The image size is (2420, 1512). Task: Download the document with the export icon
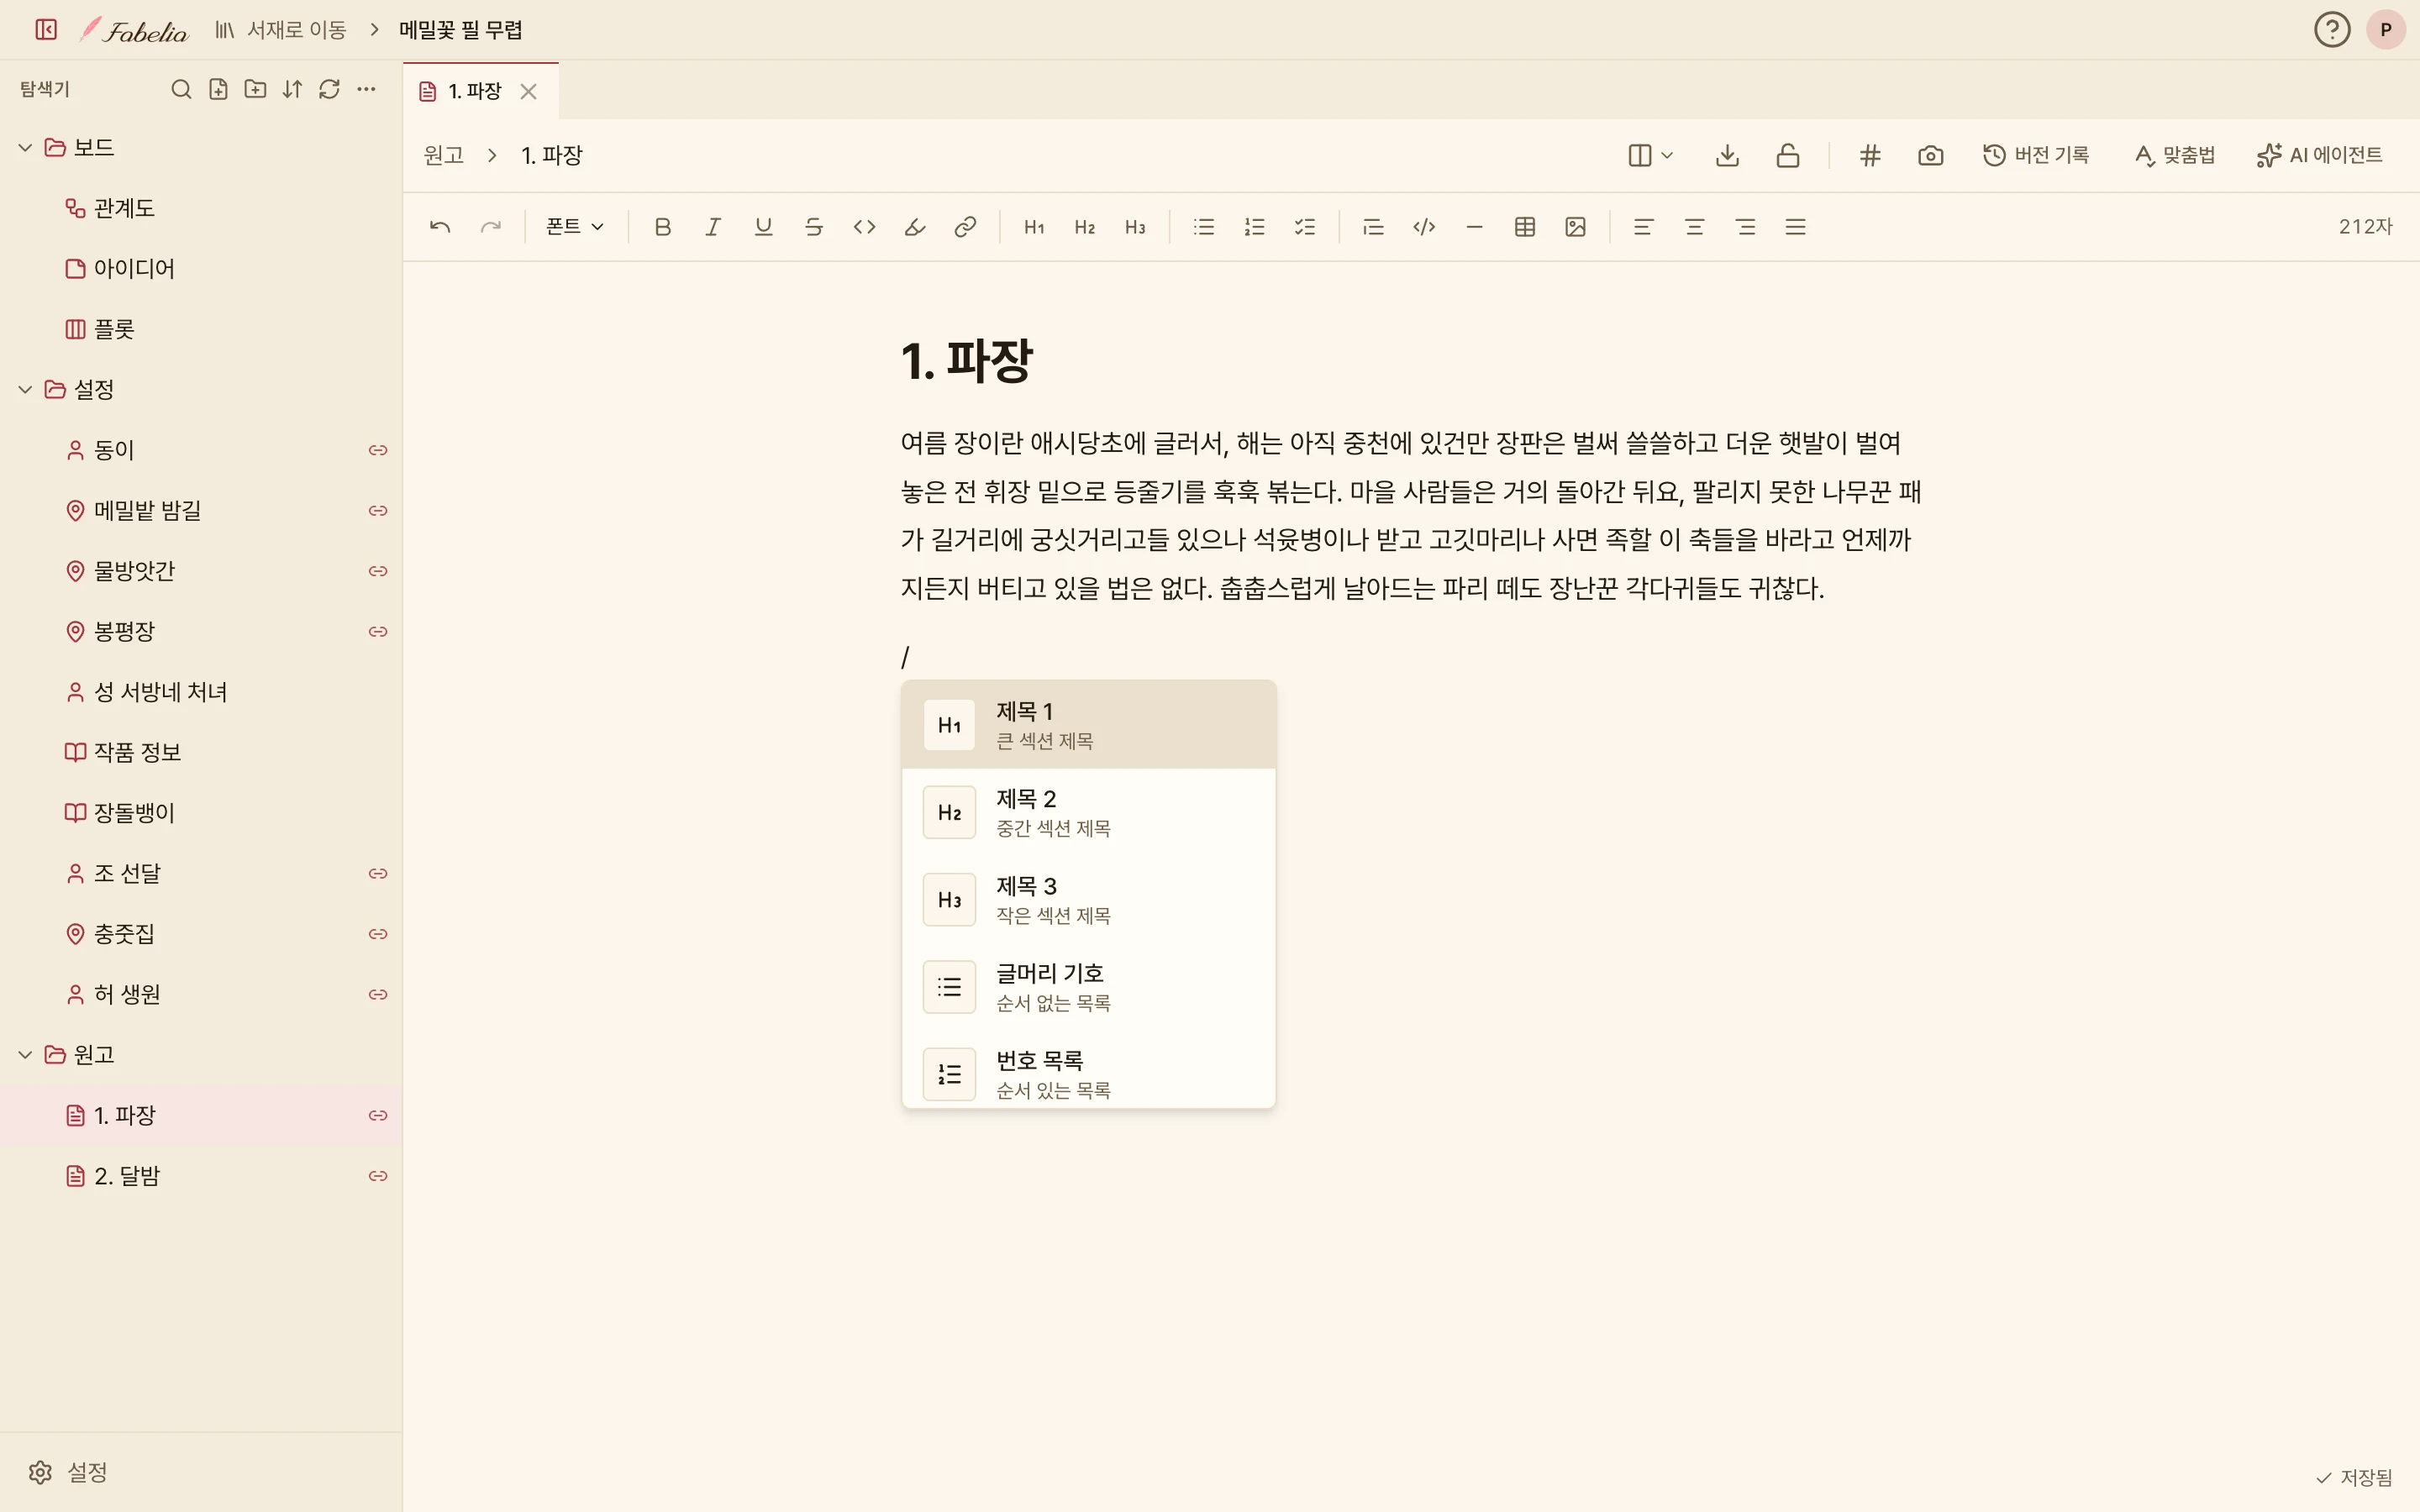[1727, 155]
